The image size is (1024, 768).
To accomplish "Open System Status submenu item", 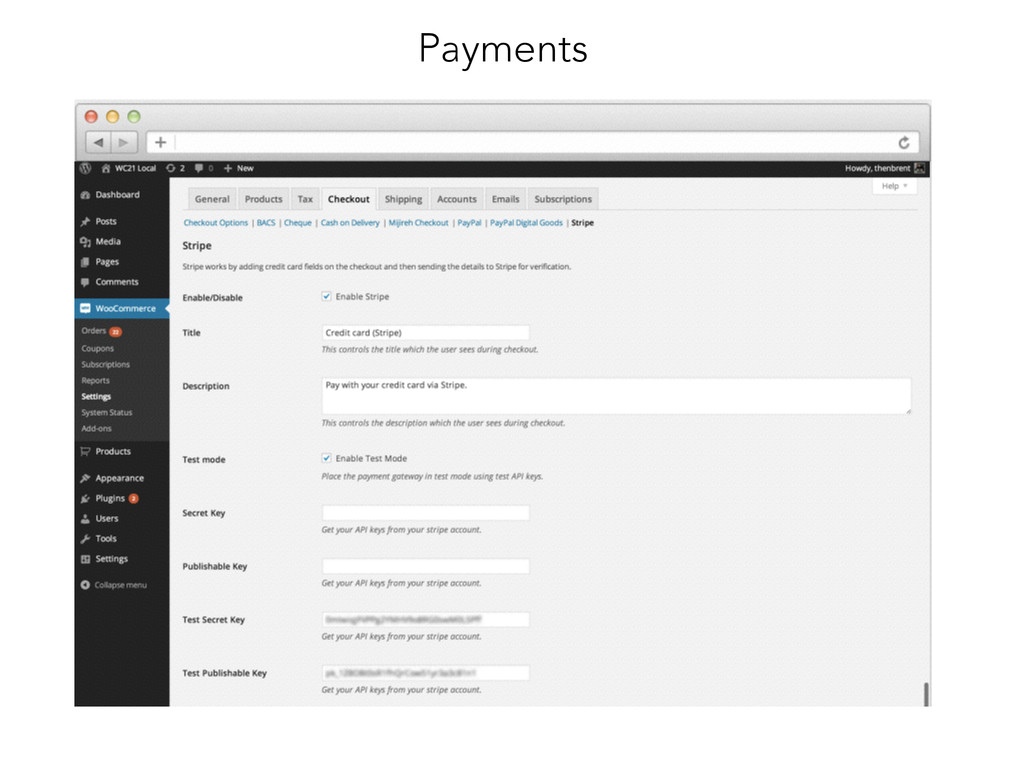I will [106, 413].
